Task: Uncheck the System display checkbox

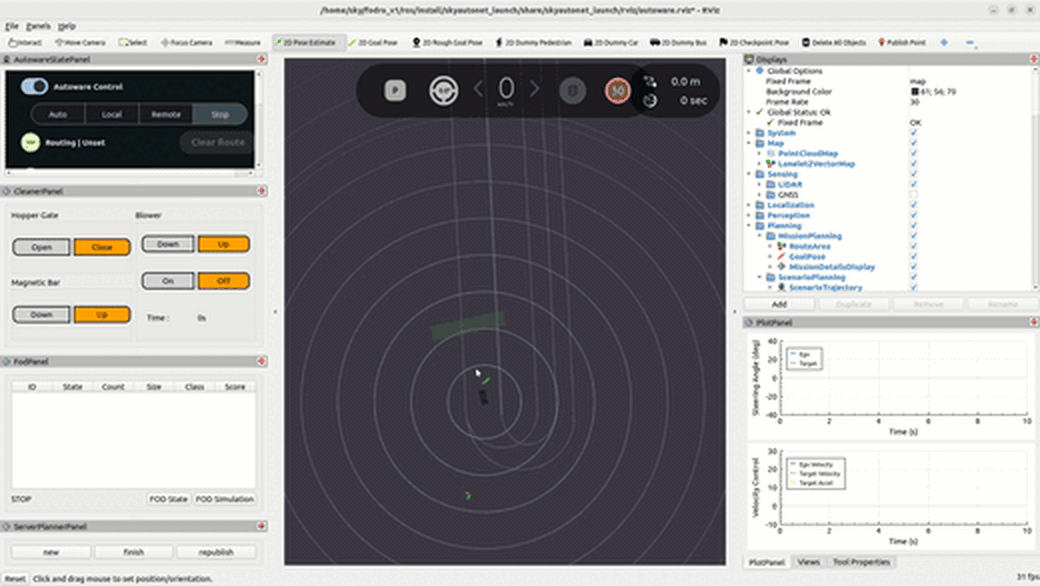Action: point(913,133)
